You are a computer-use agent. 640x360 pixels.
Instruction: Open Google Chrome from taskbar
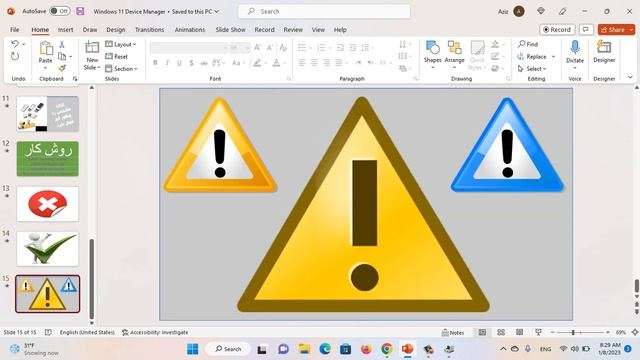pyautogui.click(x=387, y=349)
